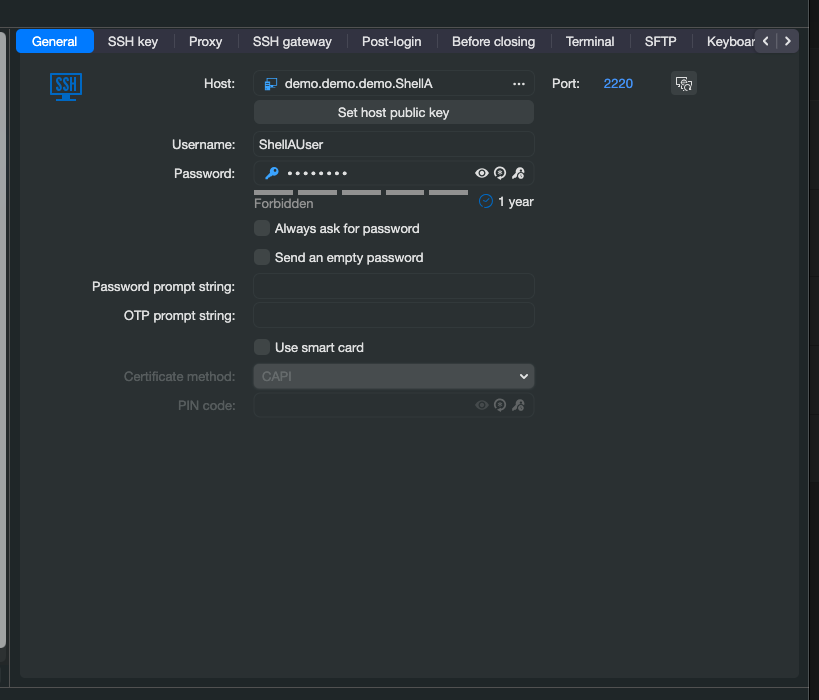Click the vertical scrollbar on the left edge
This screenshot has width=819, height=700.
[3, 340]
